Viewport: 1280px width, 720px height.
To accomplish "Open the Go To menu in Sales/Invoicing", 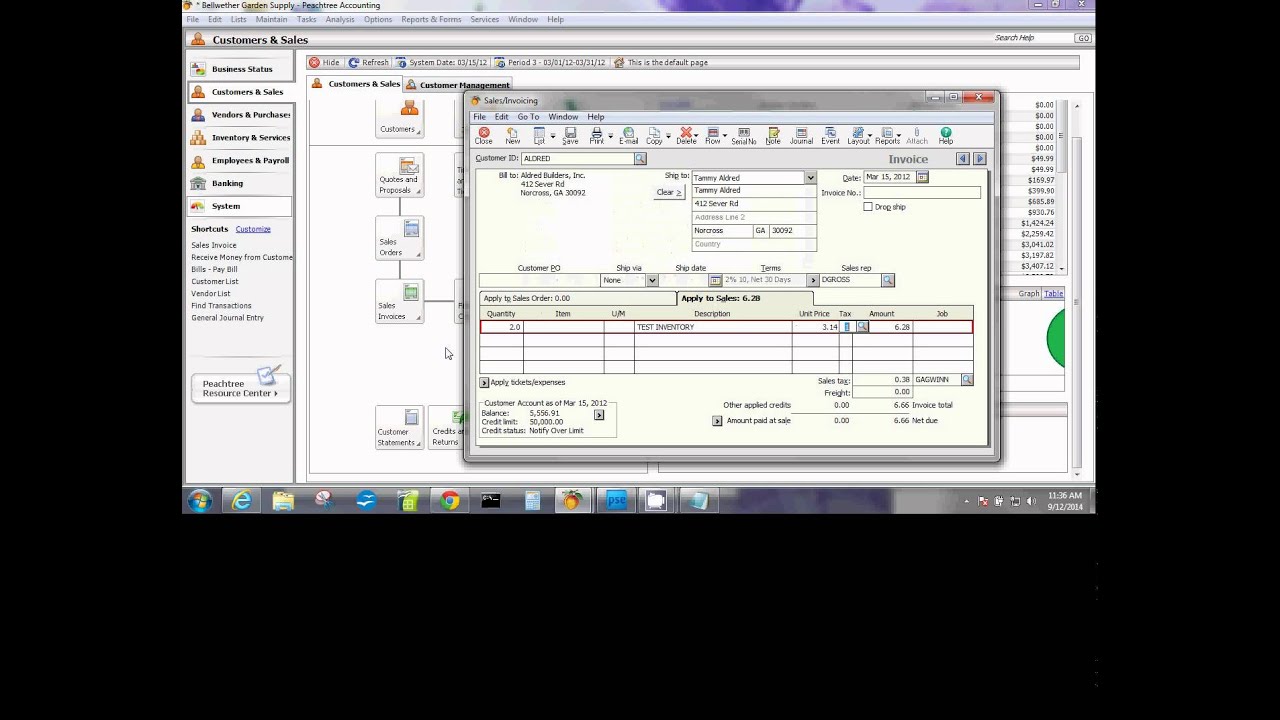I will [528, 117].
